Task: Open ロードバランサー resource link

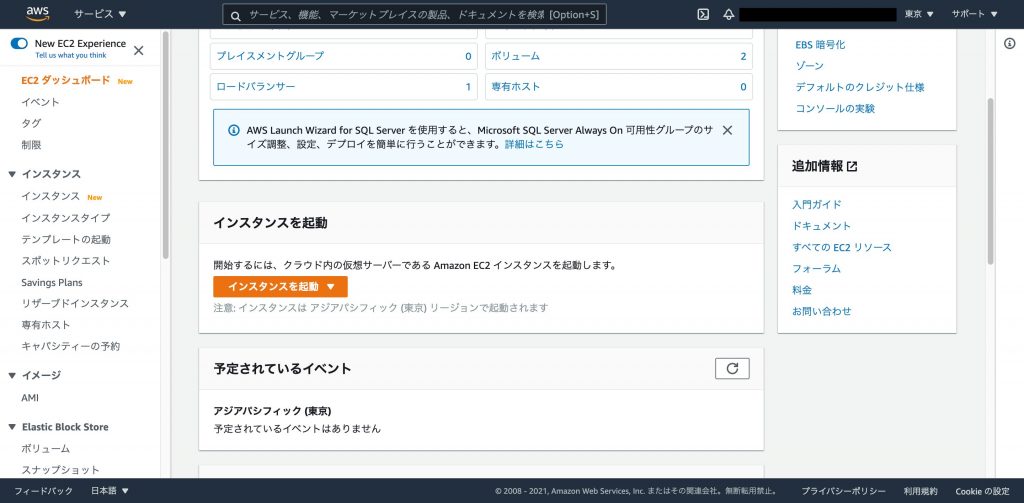Action: 255,87
